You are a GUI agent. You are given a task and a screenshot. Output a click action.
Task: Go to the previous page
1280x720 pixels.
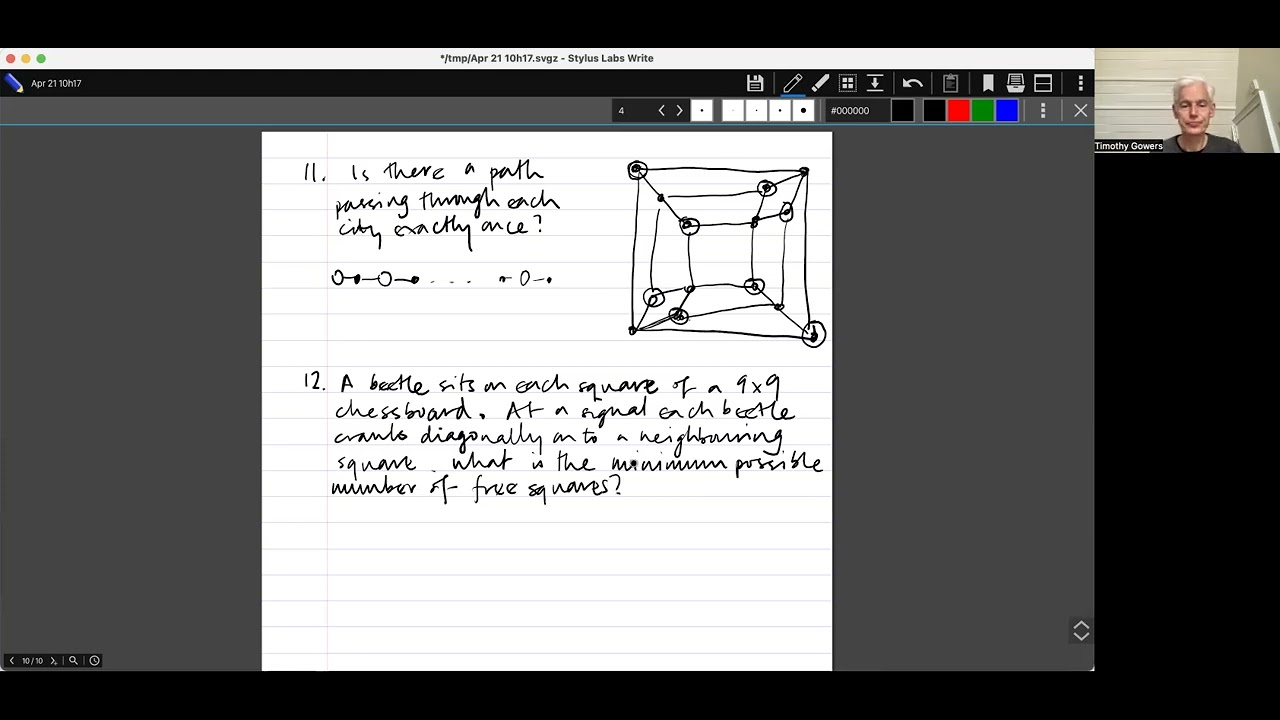(12, 661)
